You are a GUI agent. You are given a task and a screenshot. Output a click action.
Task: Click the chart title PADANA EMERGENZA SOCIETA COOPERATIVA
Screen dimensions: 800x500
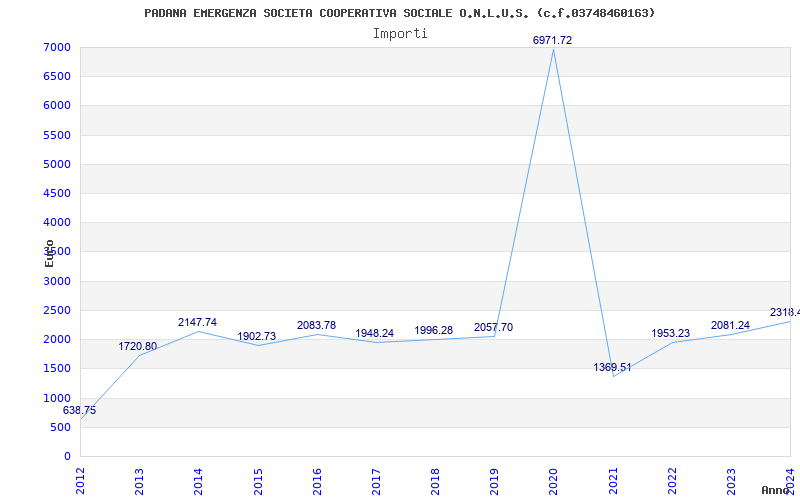coord(399,13)
